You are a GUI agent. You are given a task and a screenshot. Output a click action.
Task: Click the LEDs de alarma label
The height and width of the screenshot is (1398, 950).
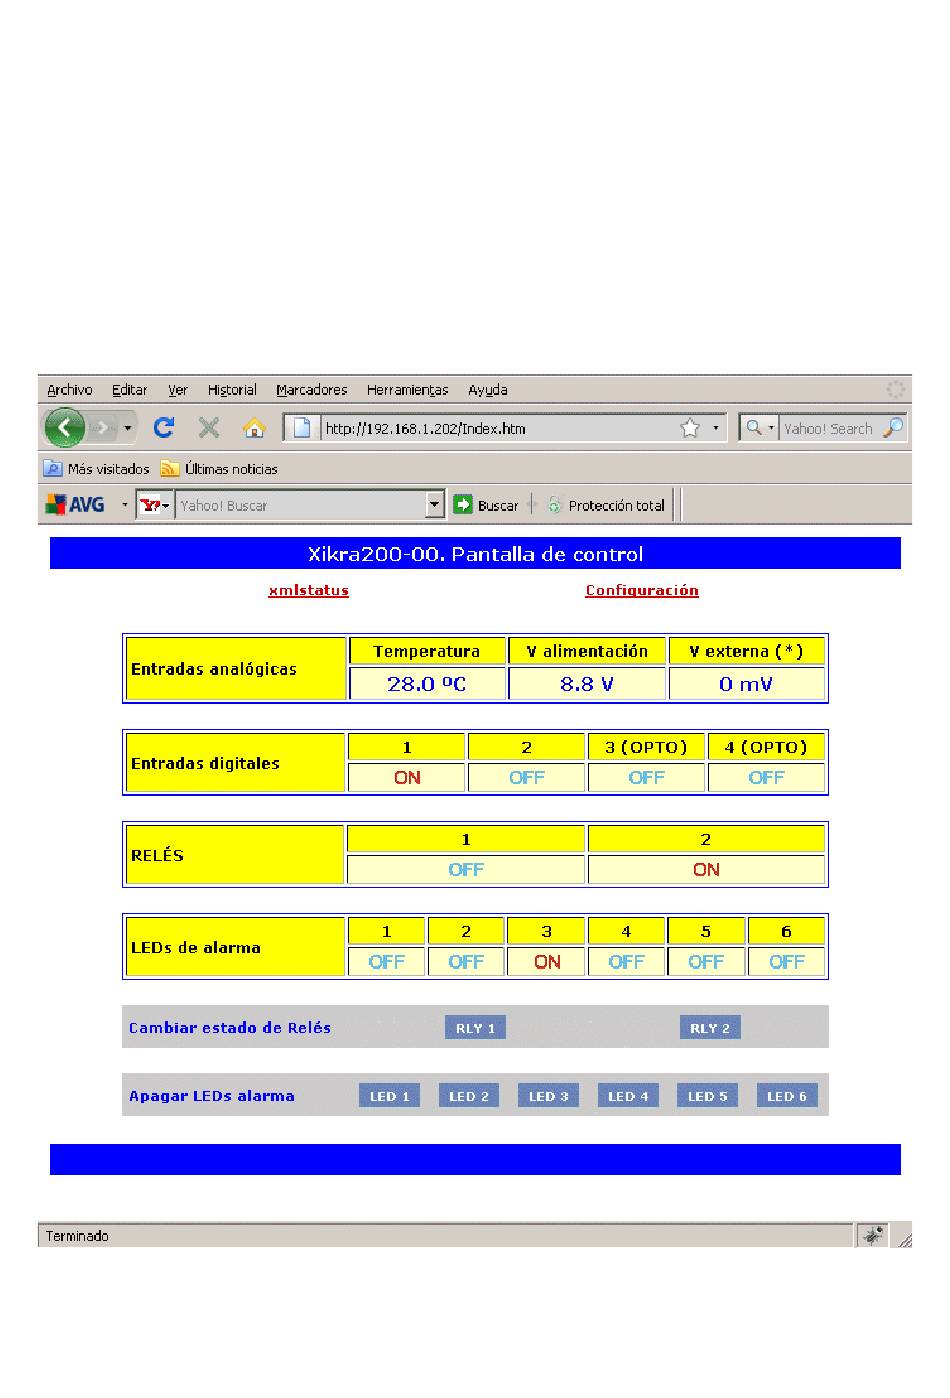click(x=196, y=947)
